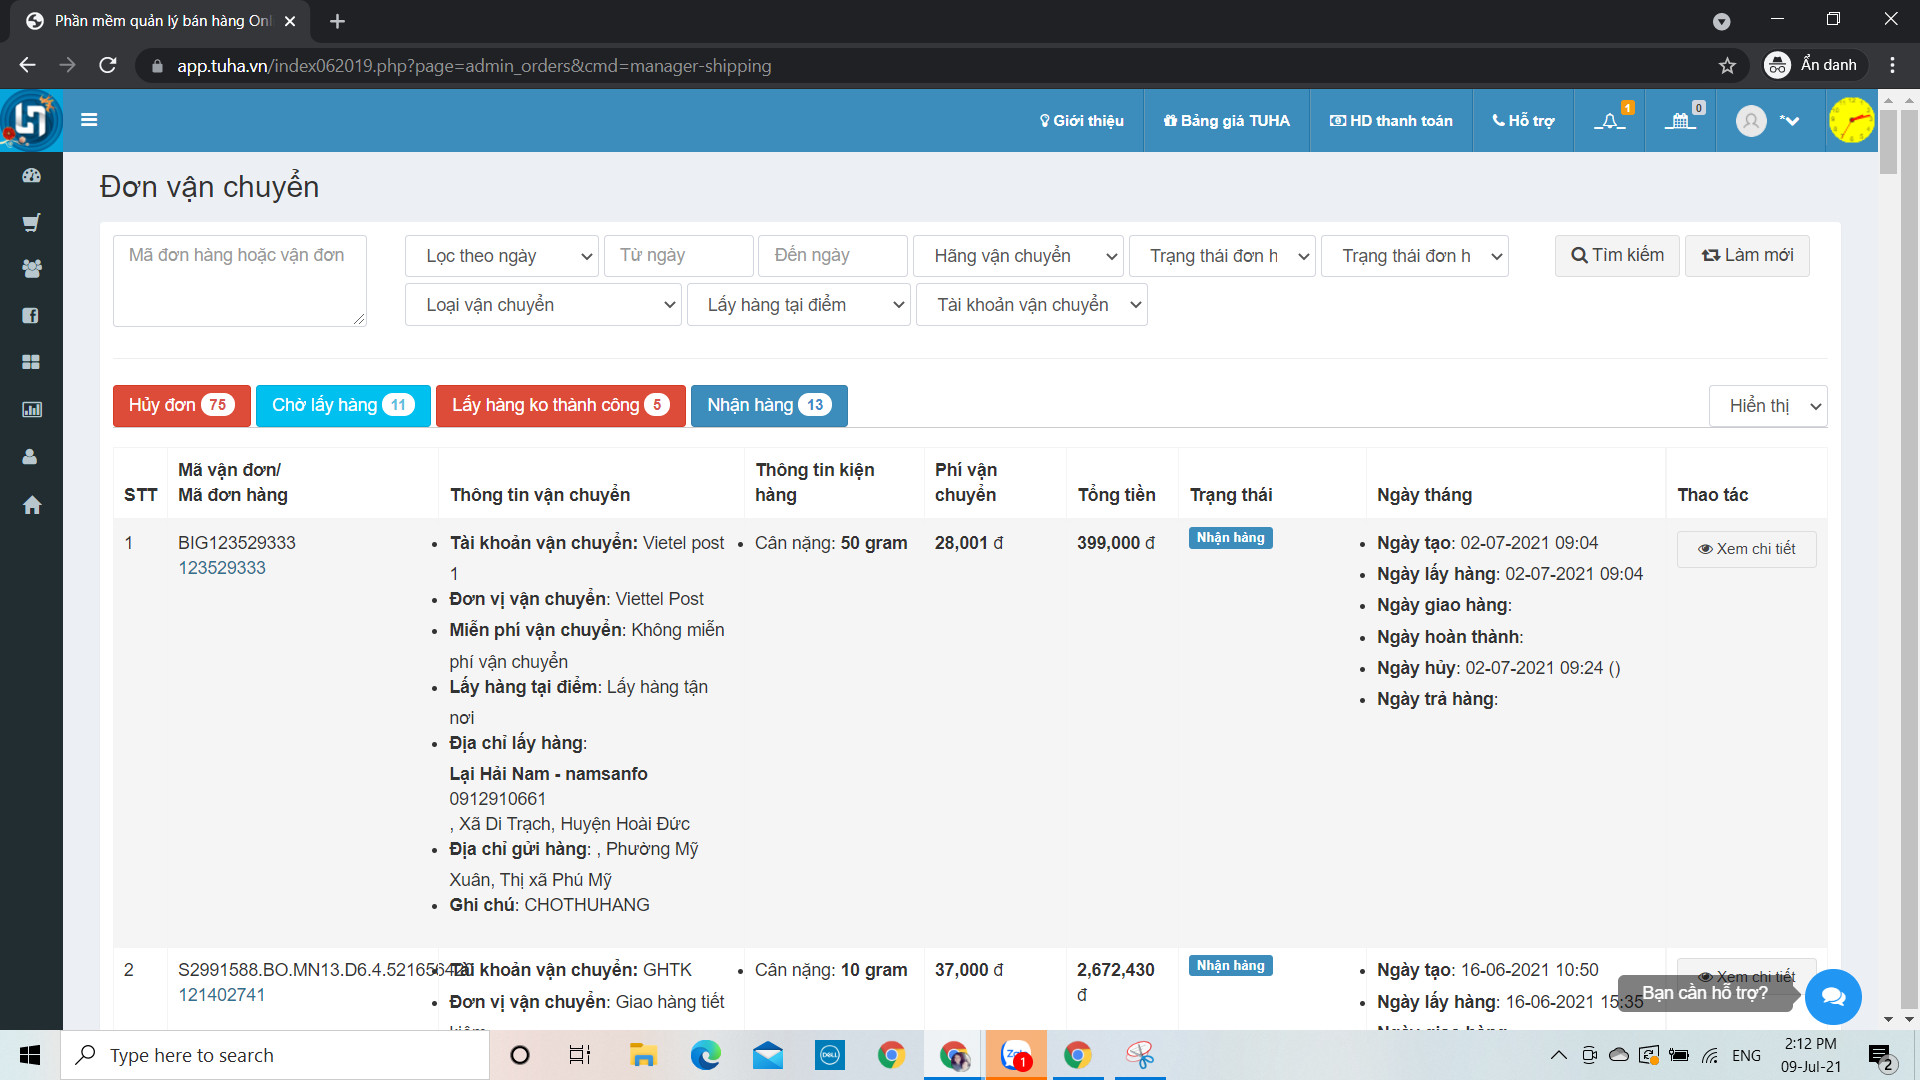Click Xem chi tiết for first order
This screenshot has height=1080, width=1920.
[x=1746, y=549]
